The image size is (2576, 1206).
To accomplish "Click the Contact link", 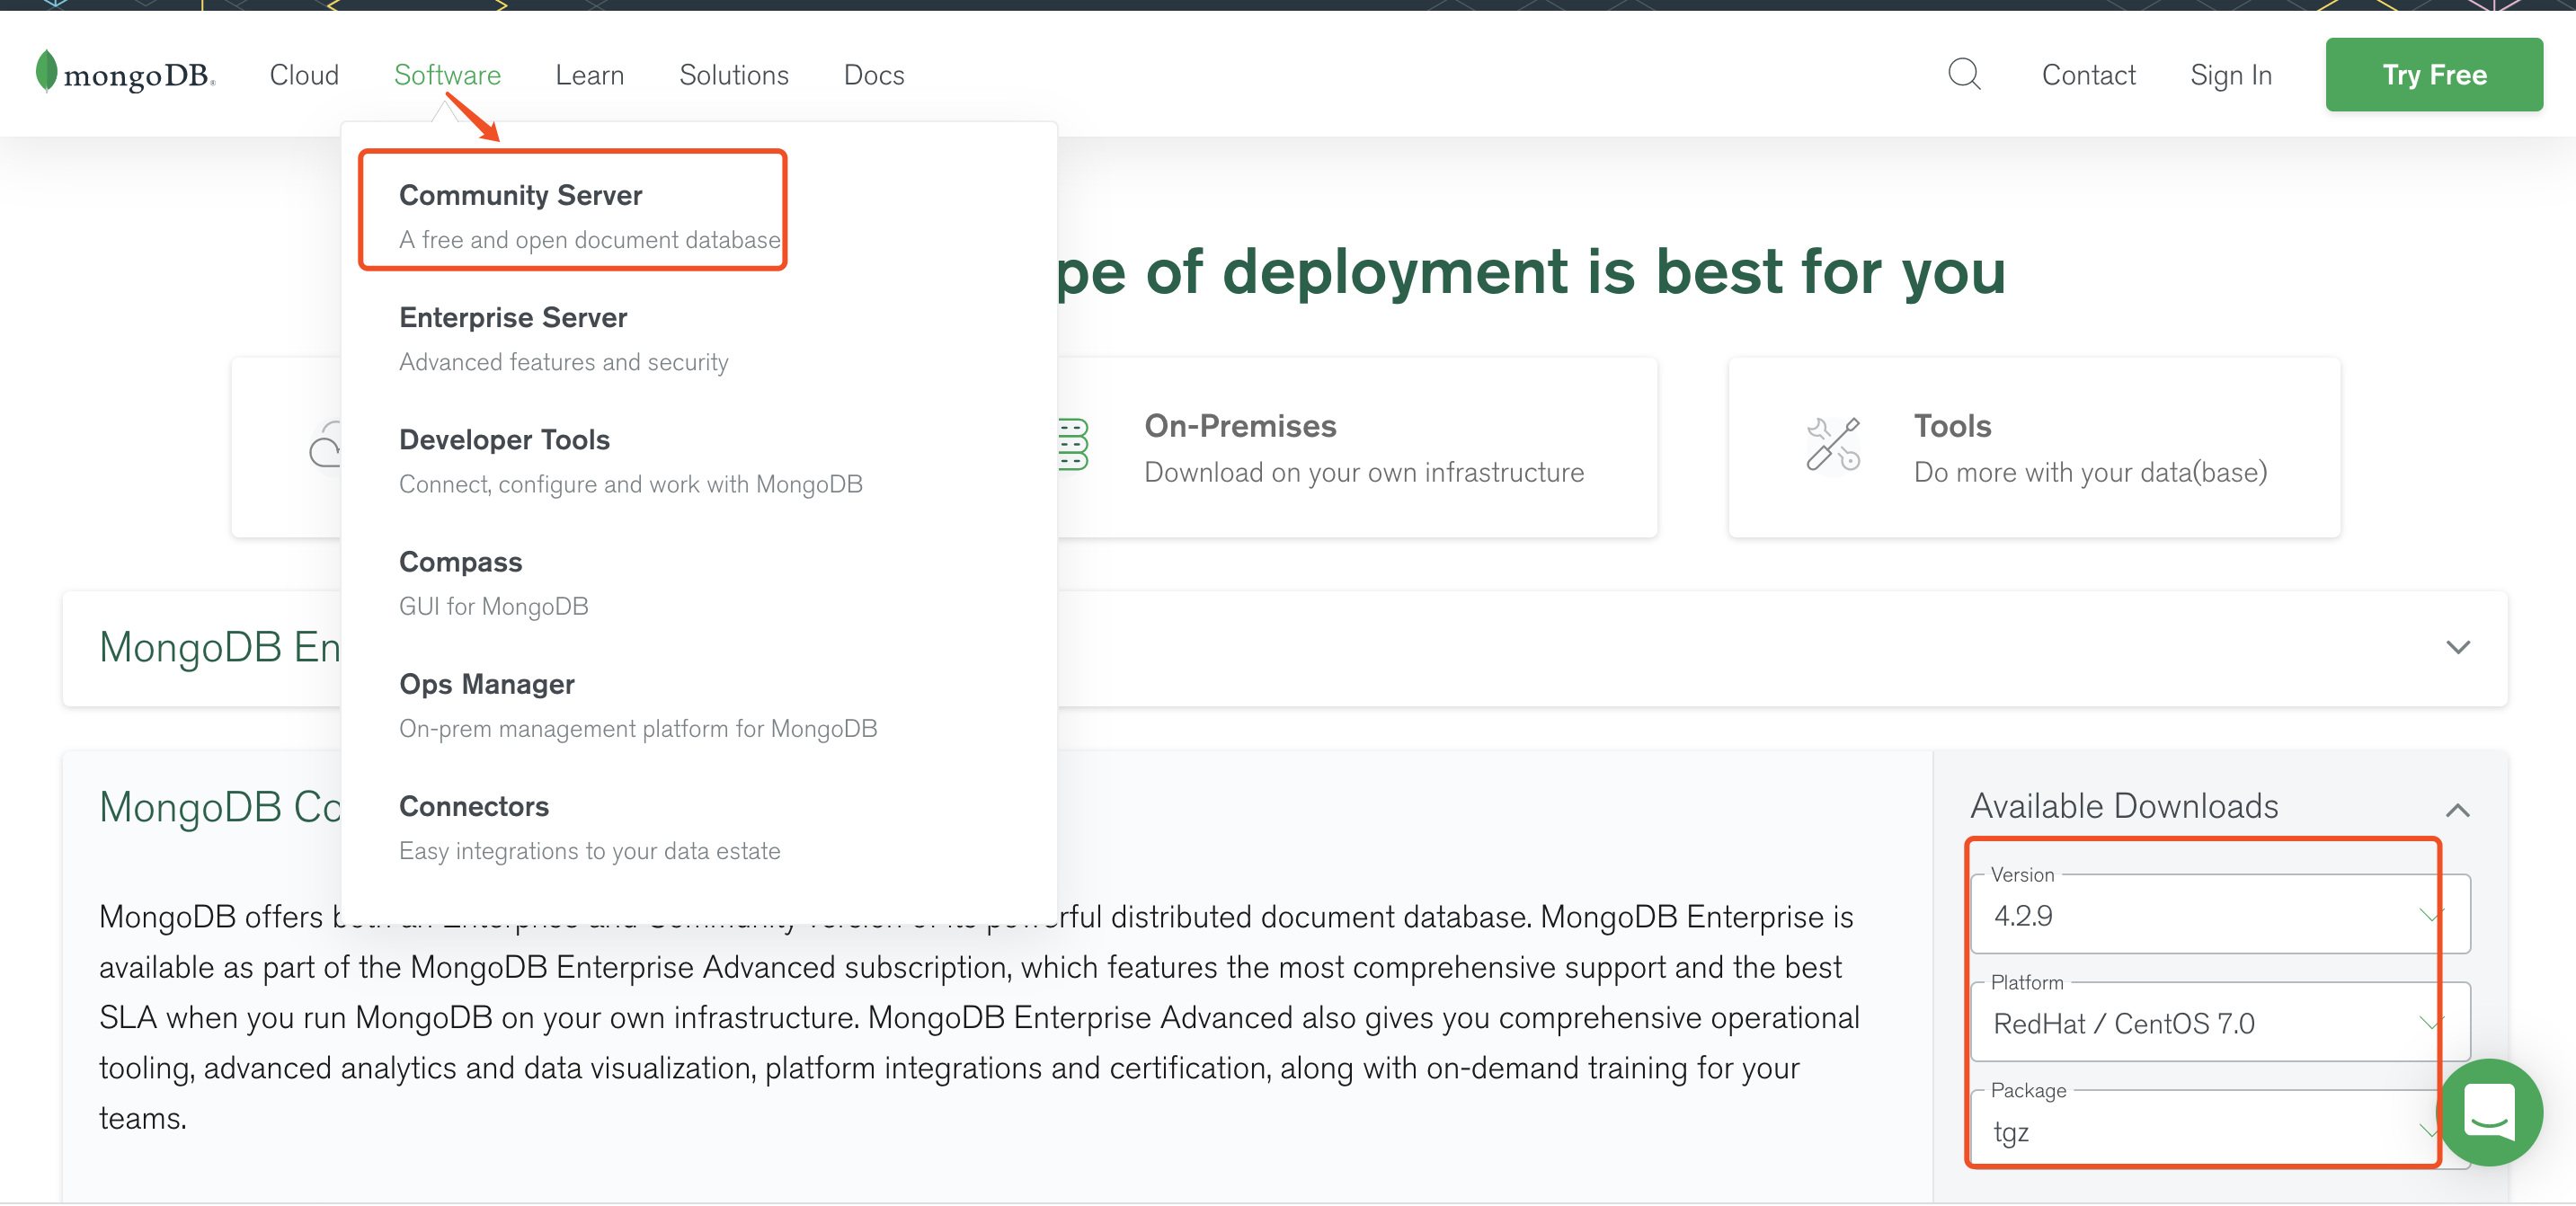I will [x=2089, y=75].
